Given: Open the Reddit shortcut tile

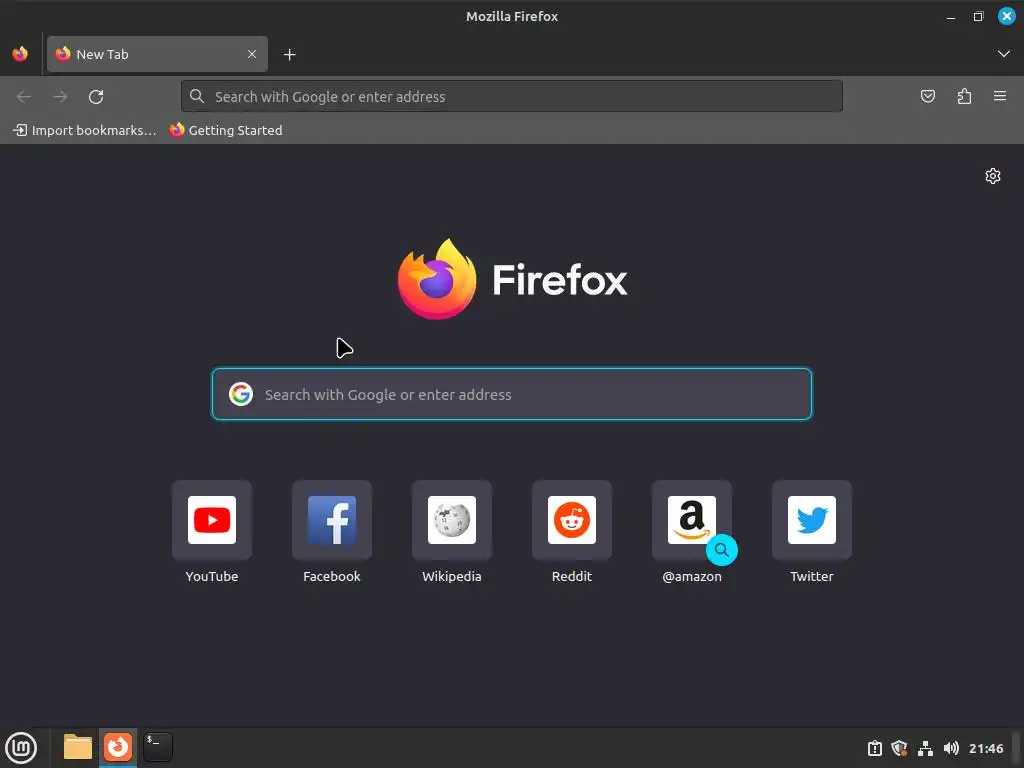Looking at the screenshot, I should [x=572, y=520].
